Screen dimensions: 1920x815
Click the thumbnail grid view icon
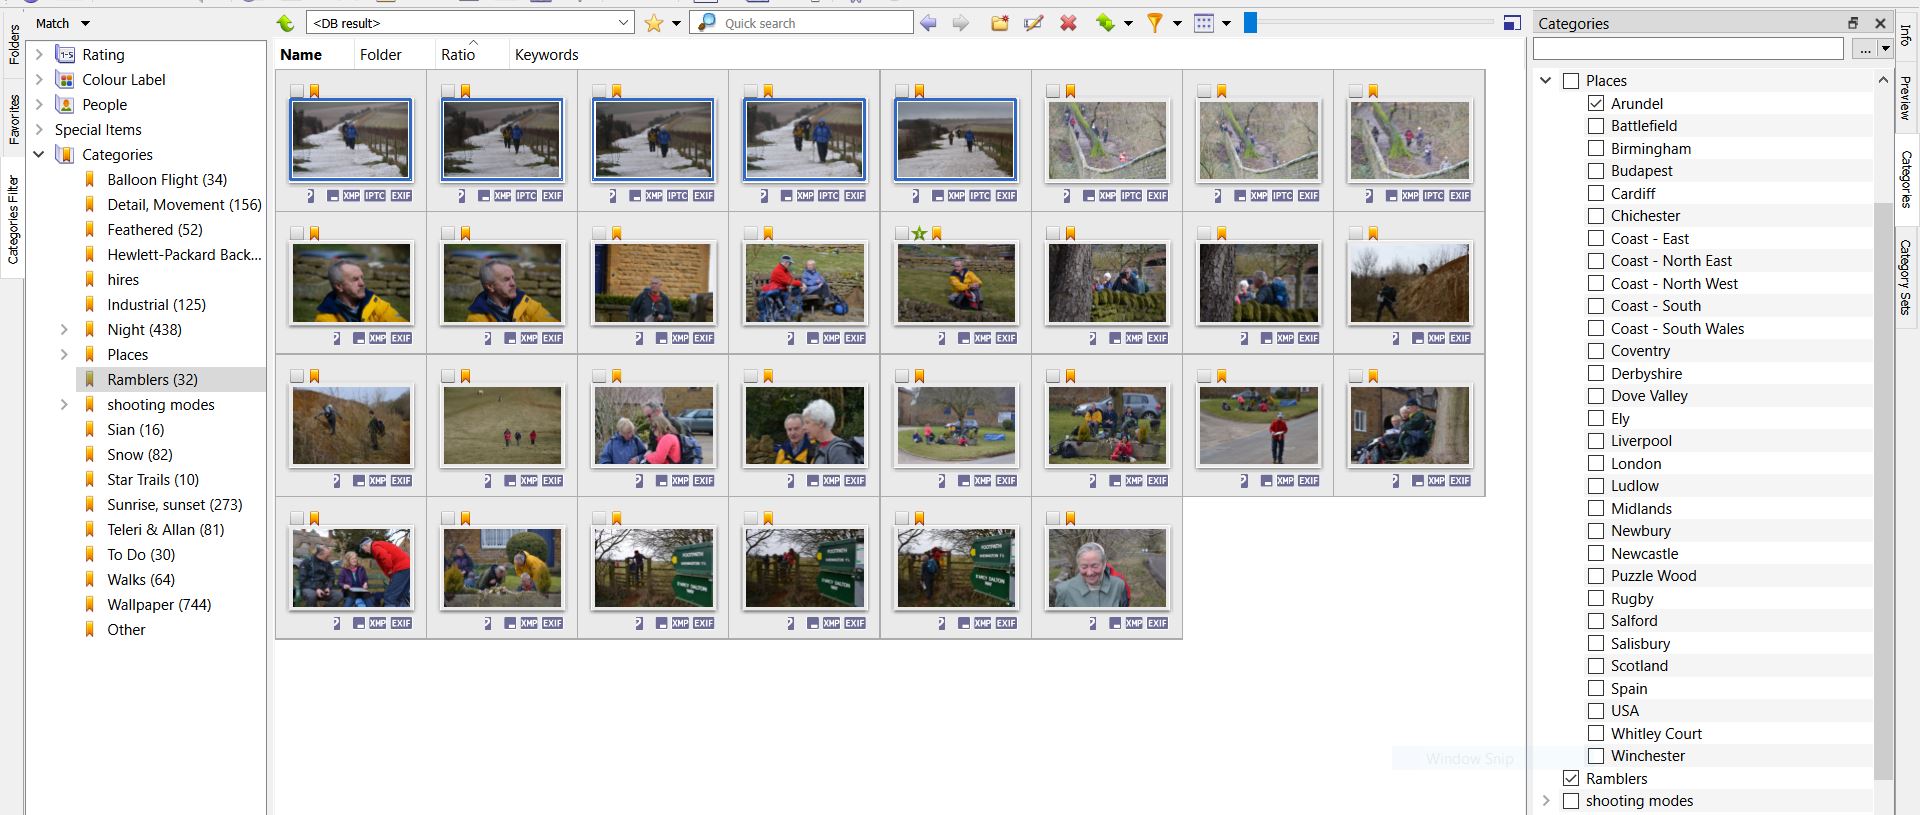(1204, 23)
